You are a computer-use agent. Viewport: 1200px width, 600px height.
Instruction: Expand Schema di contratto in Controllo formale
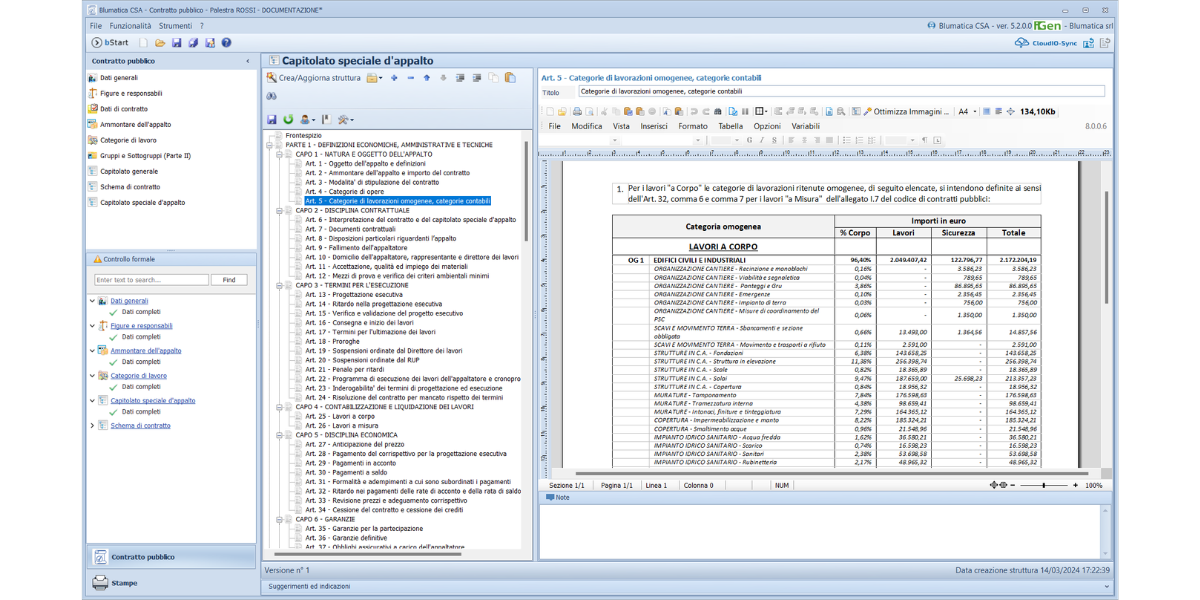93,426
